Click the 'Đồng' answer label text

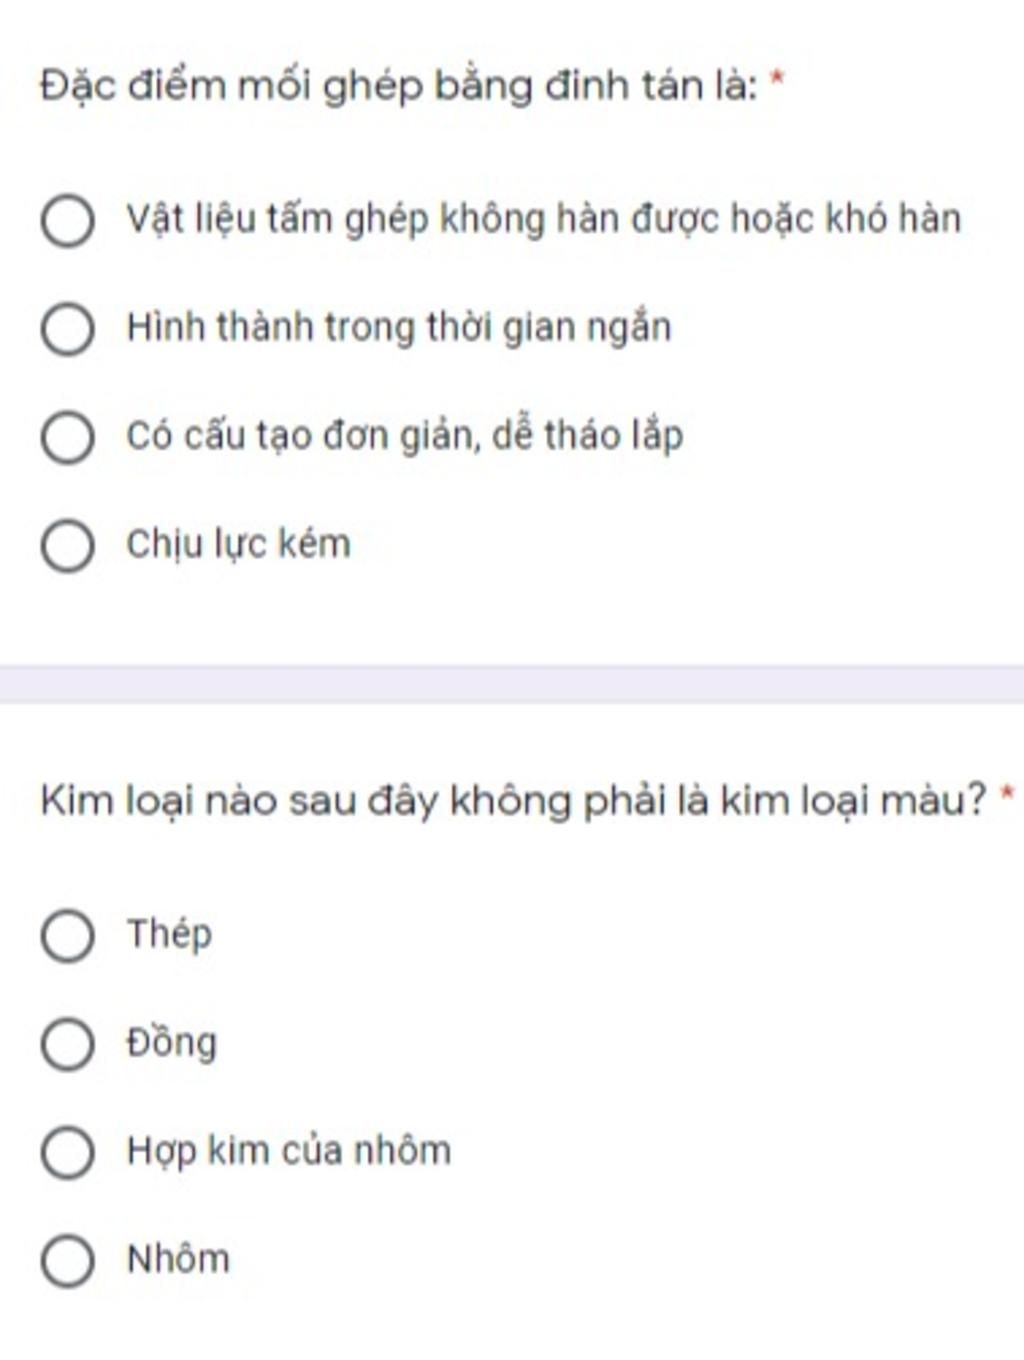(171, 1042)
